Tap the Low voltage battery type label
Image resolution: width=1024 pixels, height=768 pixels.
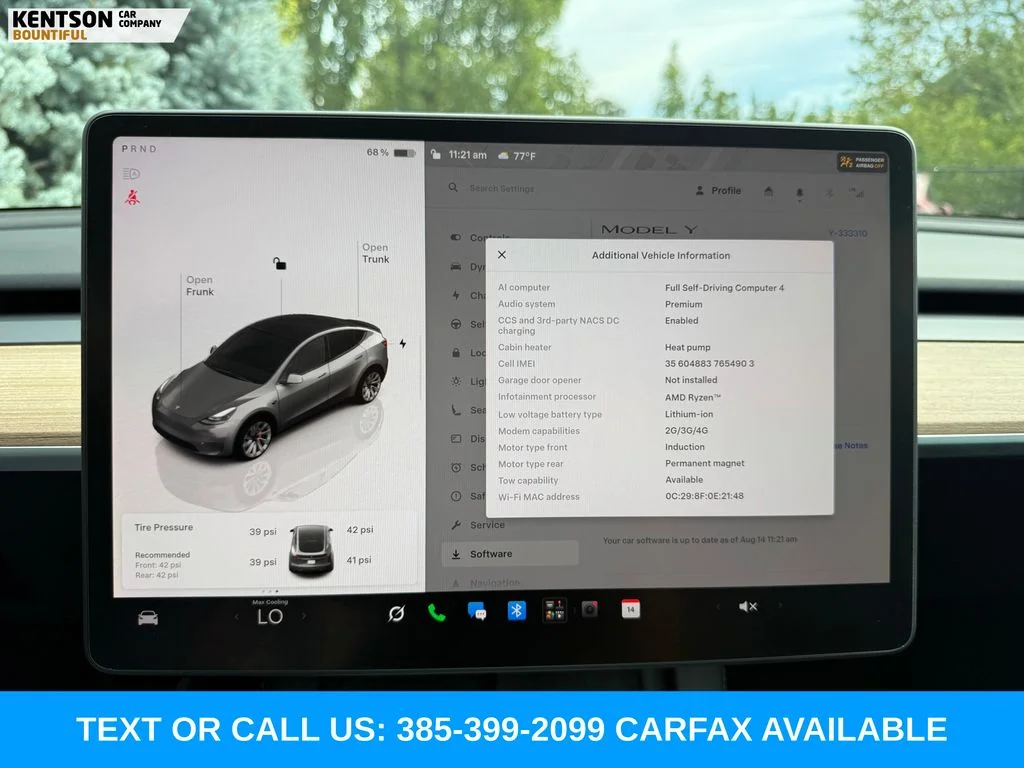click(x=550, y=414)
